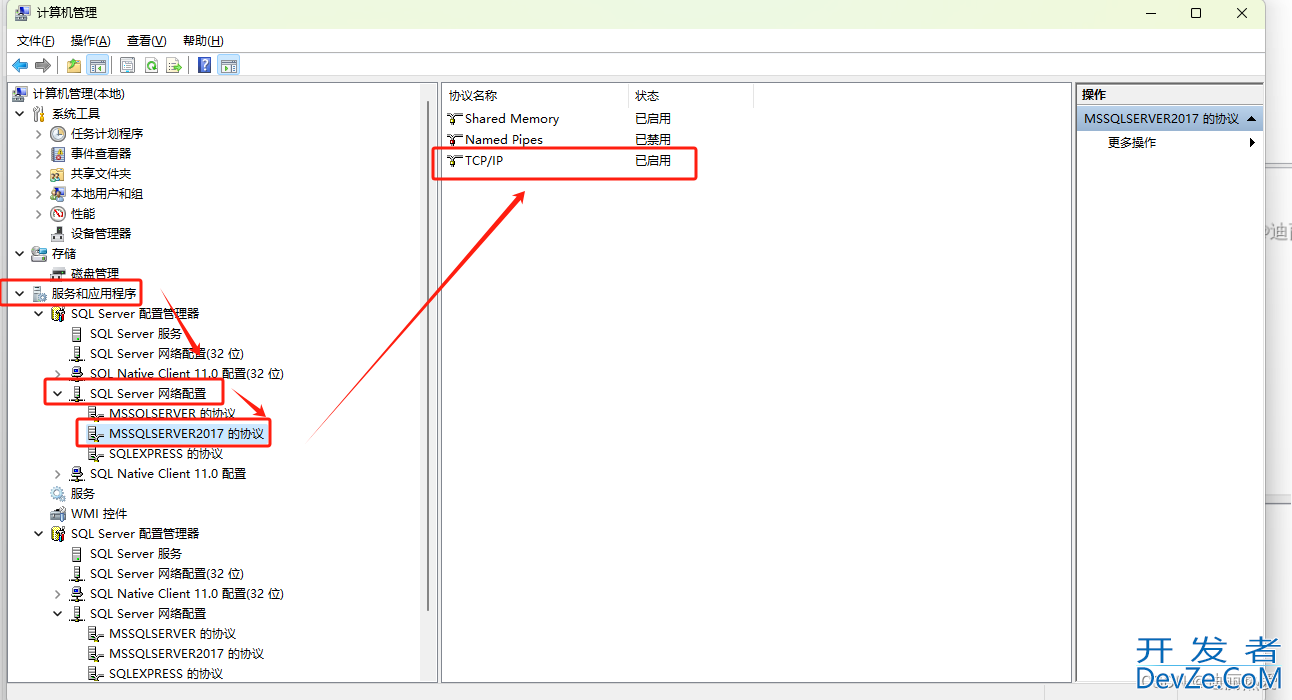Collapse the 系统工具 tree node arrow

pos(20,113)
